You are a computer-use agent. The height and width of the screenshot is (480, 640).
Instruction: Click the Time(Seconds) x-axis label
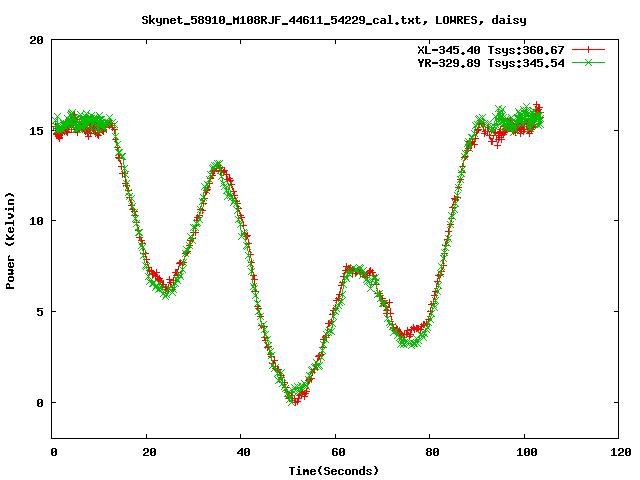click(x=334, y=470)
